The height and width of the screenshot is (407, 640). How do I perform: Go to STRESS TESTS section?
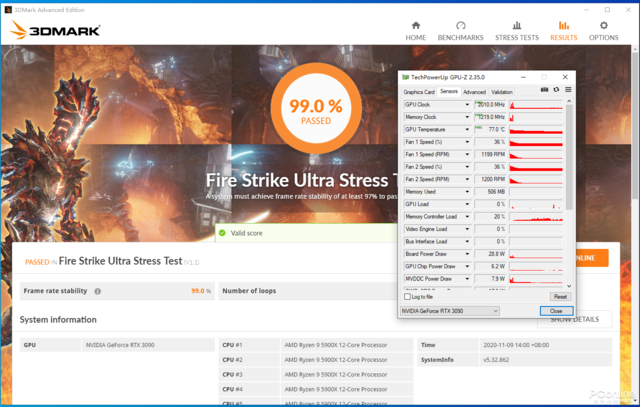point(517,31)
